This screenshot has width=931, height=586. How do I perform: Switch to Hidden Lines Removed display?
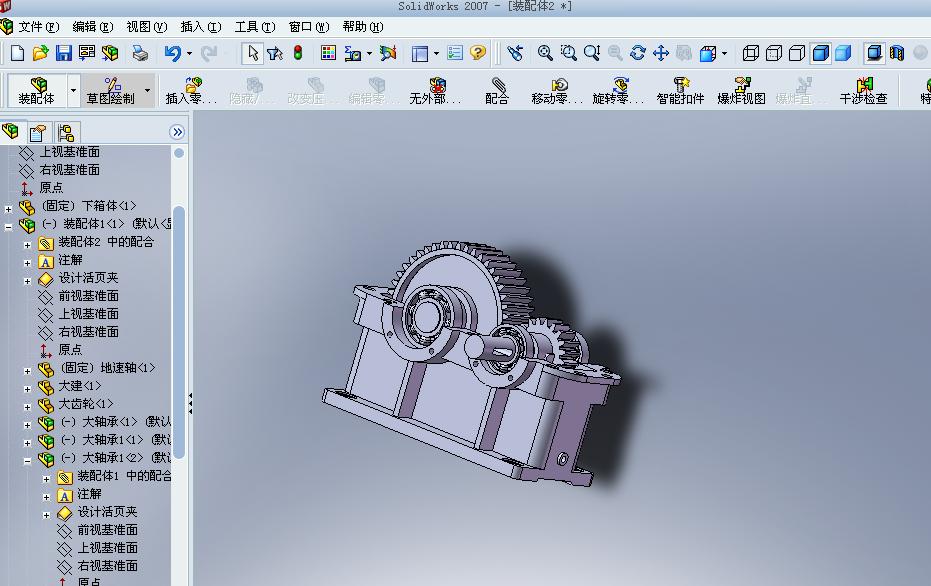coord(797,53)
